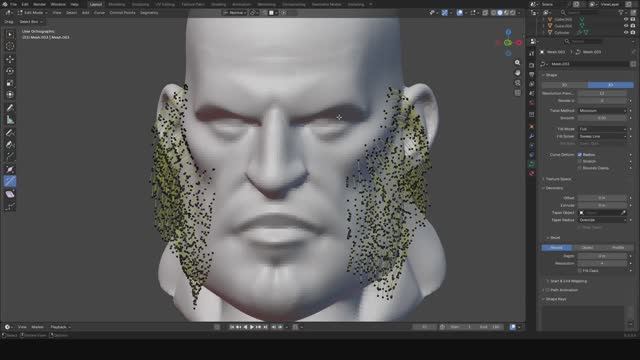Expand the Texture Space panel
The width and height of the screenshot is (640, 360).
[558, 179]
